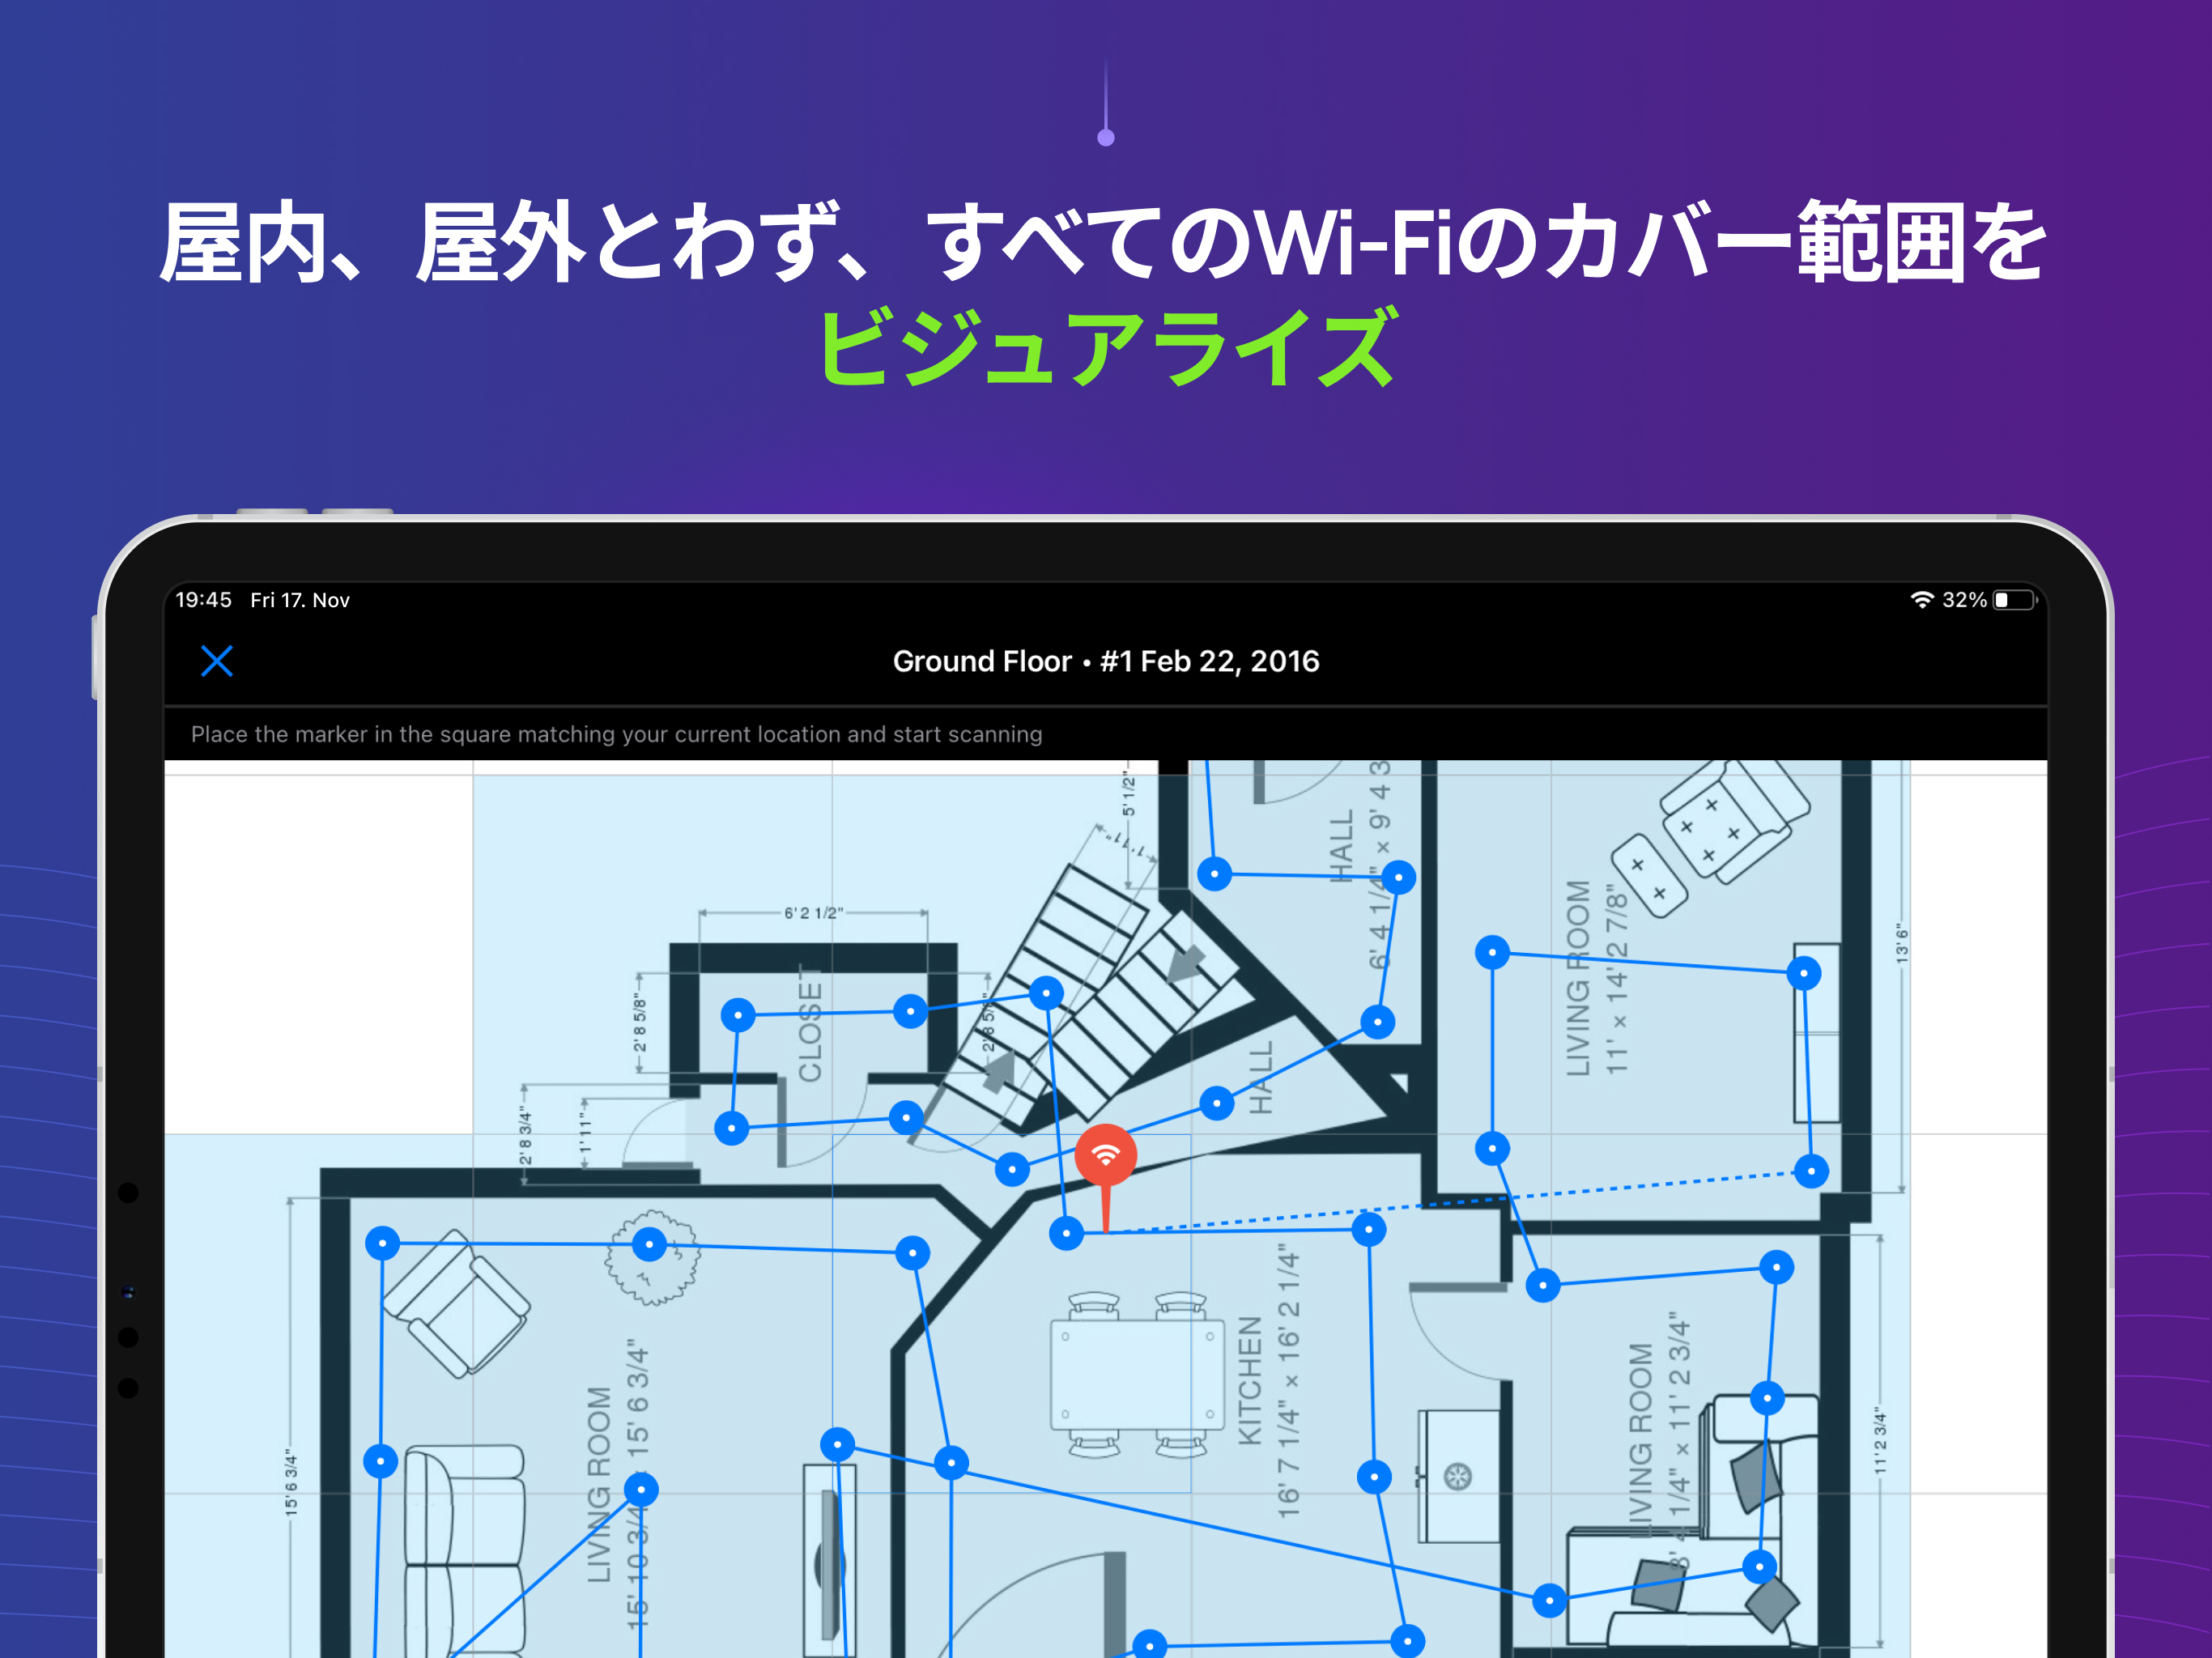Close the Ground Floor survey with X
Screen dimensions: 2212x1658
tap(216, 661)
